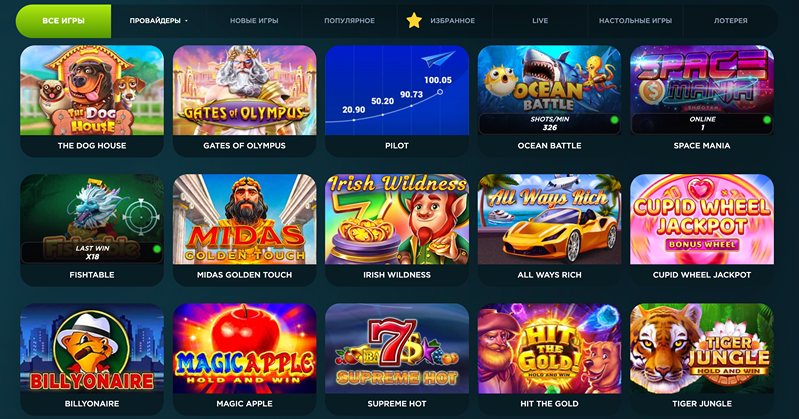Click the green indicator on the Fishtable tile
The image size is (799, 419).
pos(156,249)
